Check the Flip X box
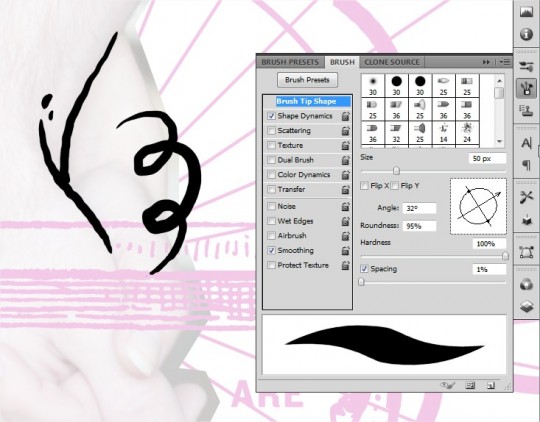This screenshot has width=540, height=422. 364,186
